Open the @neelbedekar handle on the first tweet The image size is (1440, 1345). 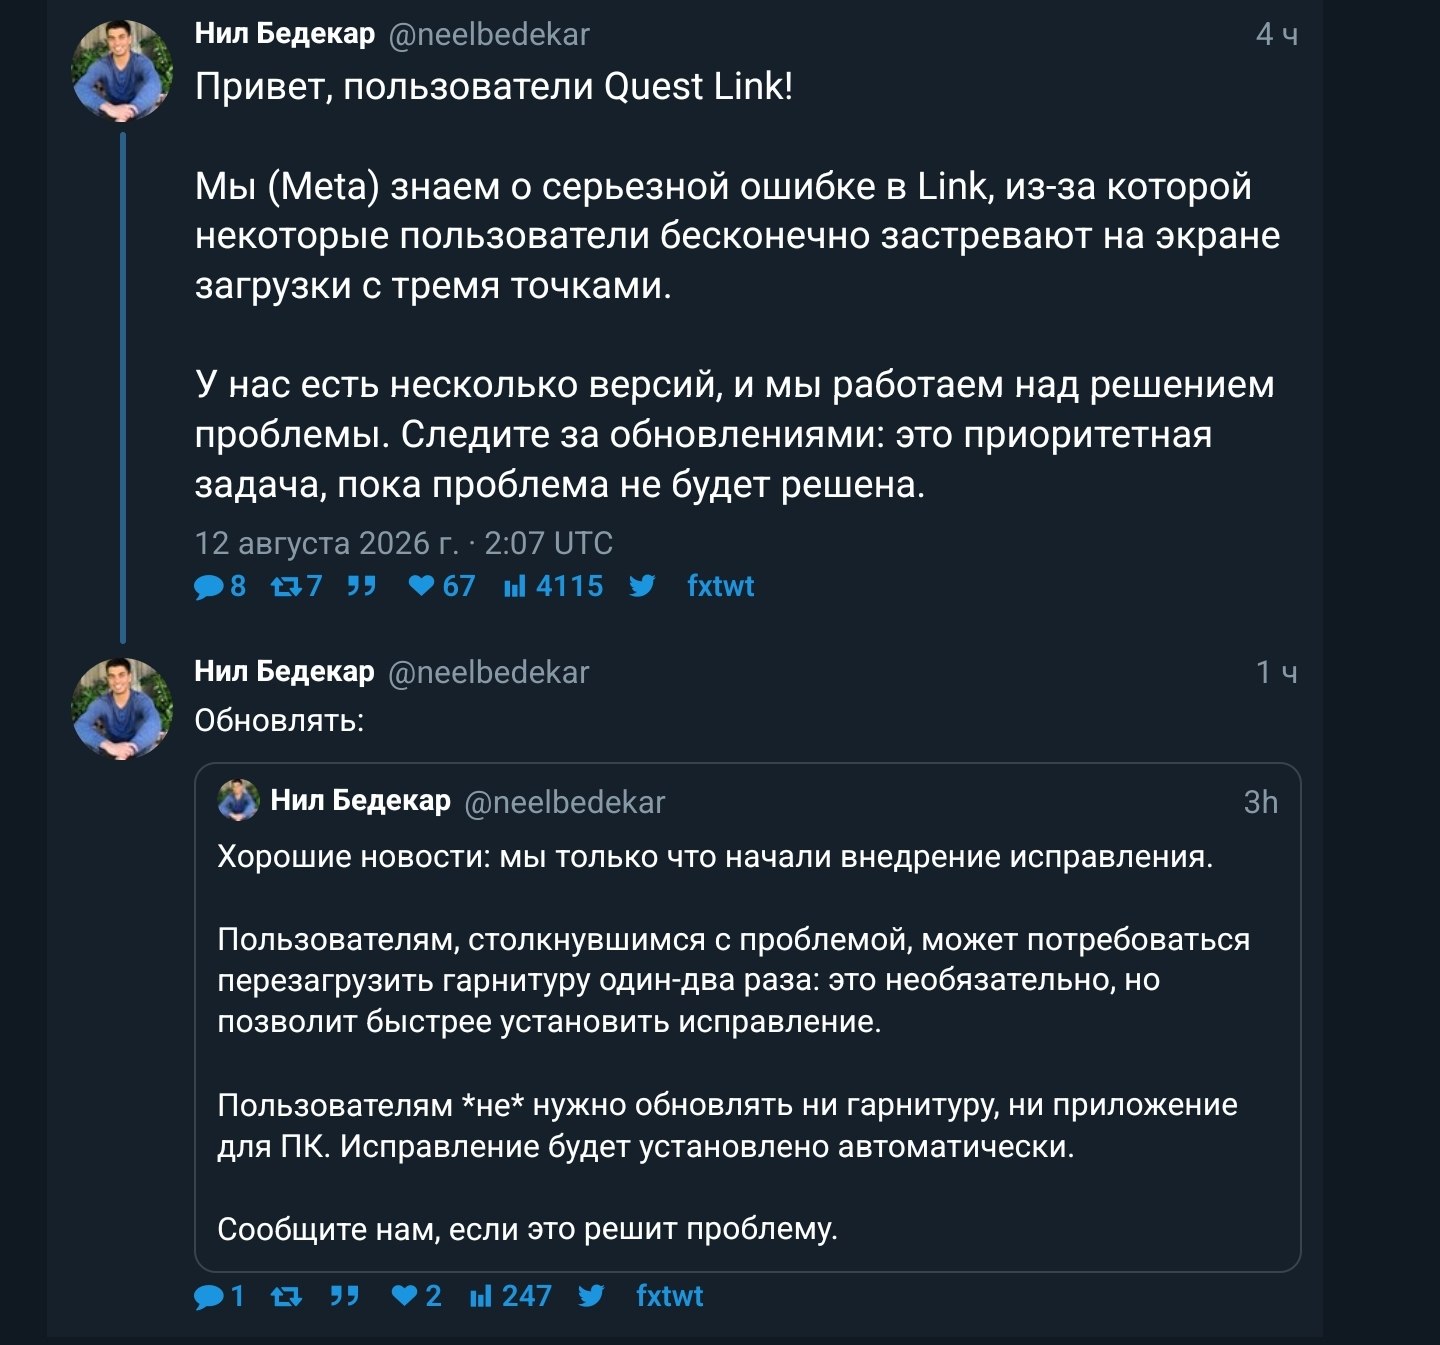pos(489,35)
